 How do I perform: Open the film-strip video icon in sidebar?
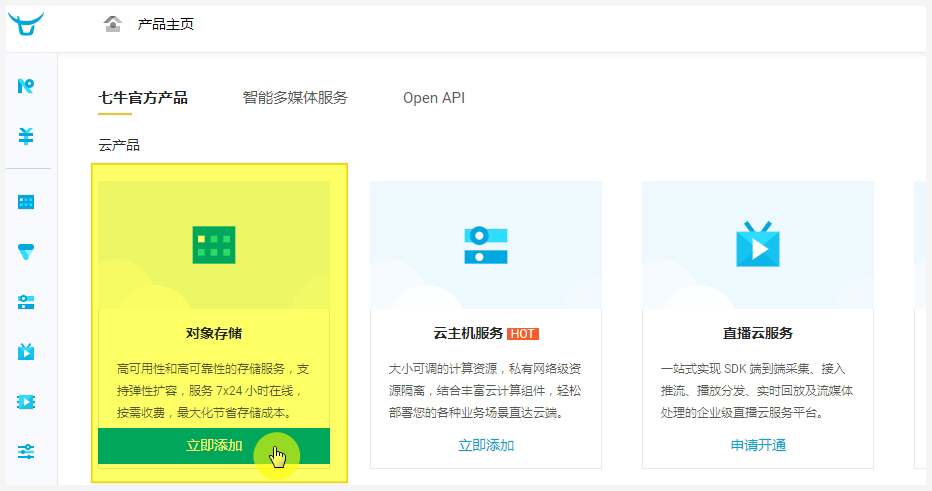click(x=26, y=402)
